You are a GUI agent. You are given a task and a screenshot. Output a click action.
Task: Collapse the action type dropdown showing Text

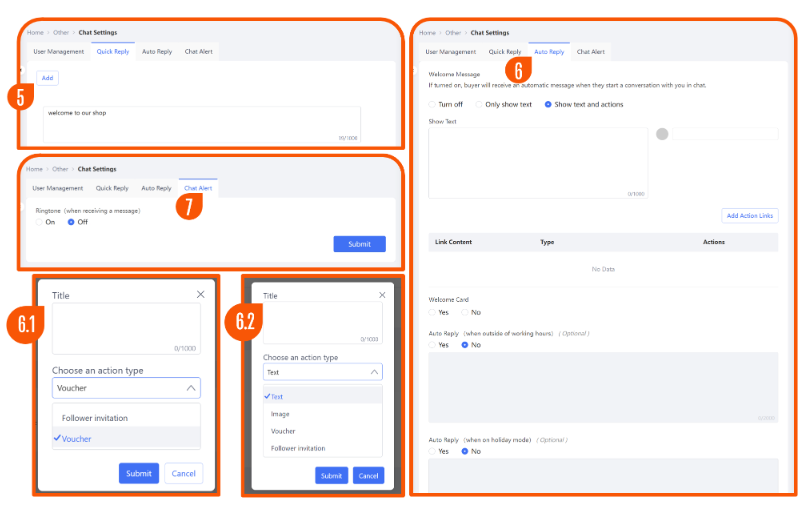pyautogui.click(x=375, y=372)
